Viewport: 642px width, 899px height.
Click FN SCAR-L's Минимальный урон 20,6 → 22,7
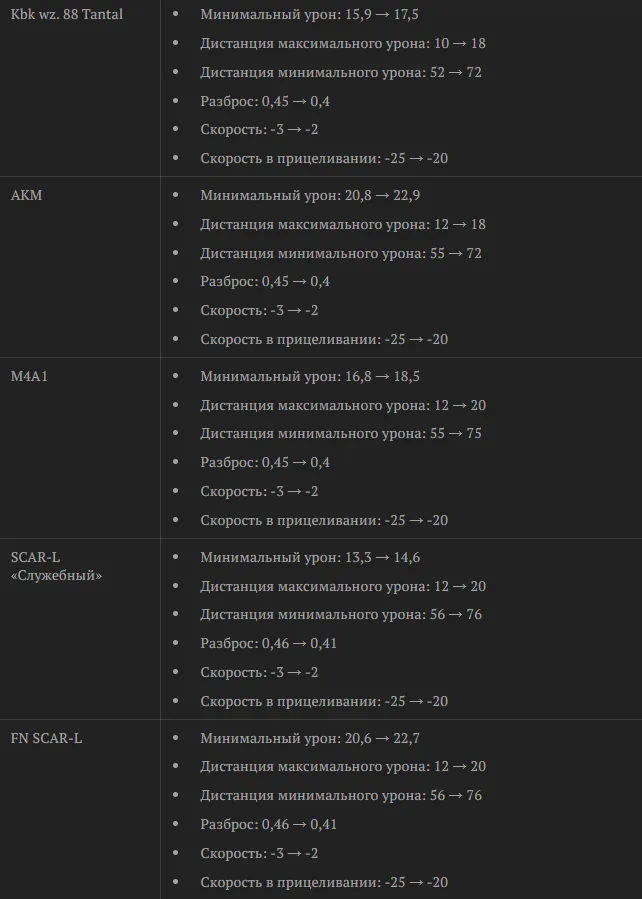coord(310,738)
